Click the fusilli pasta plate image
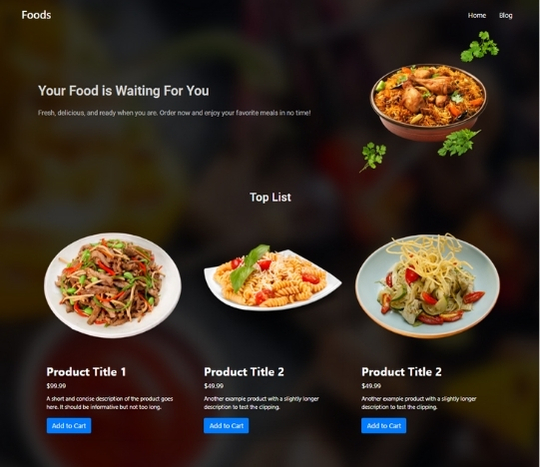Viewport: 540px width, 467px height. [x=272, y=278]
